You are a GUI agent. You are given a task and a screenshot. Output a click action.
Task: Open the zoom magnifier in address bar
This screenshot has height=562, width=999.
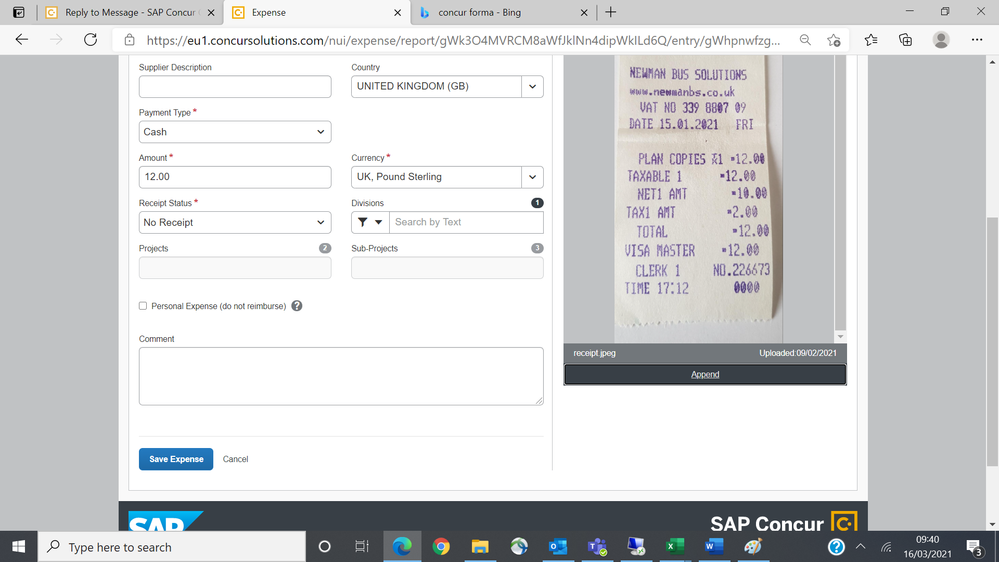(x=805, y=40)
